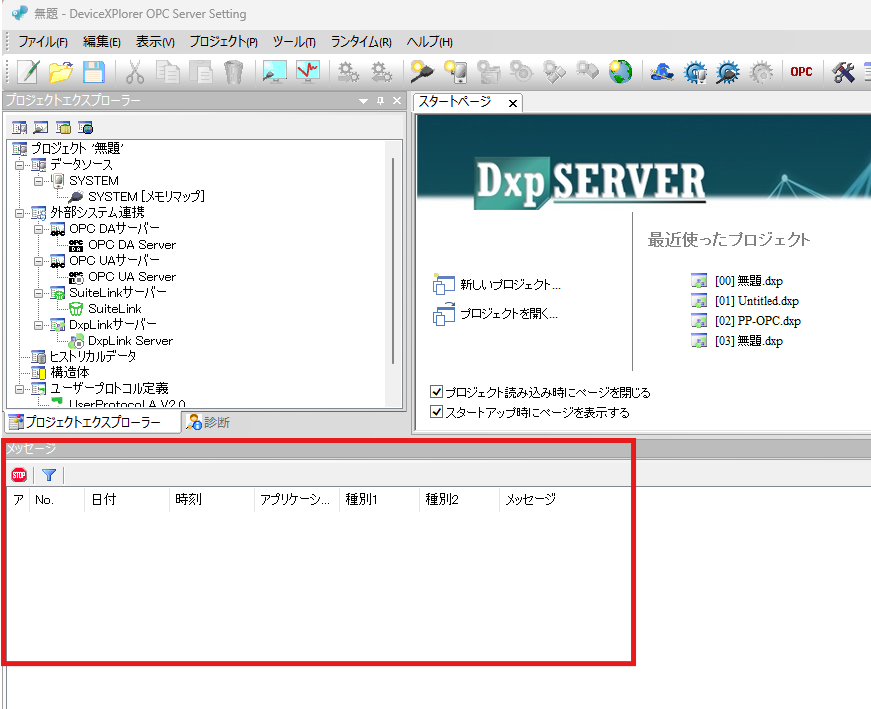This screenshot has height=709, width=871.
Task: Switch to the 診断 tab
Action: pyautogui.click(x=208, y=422)
